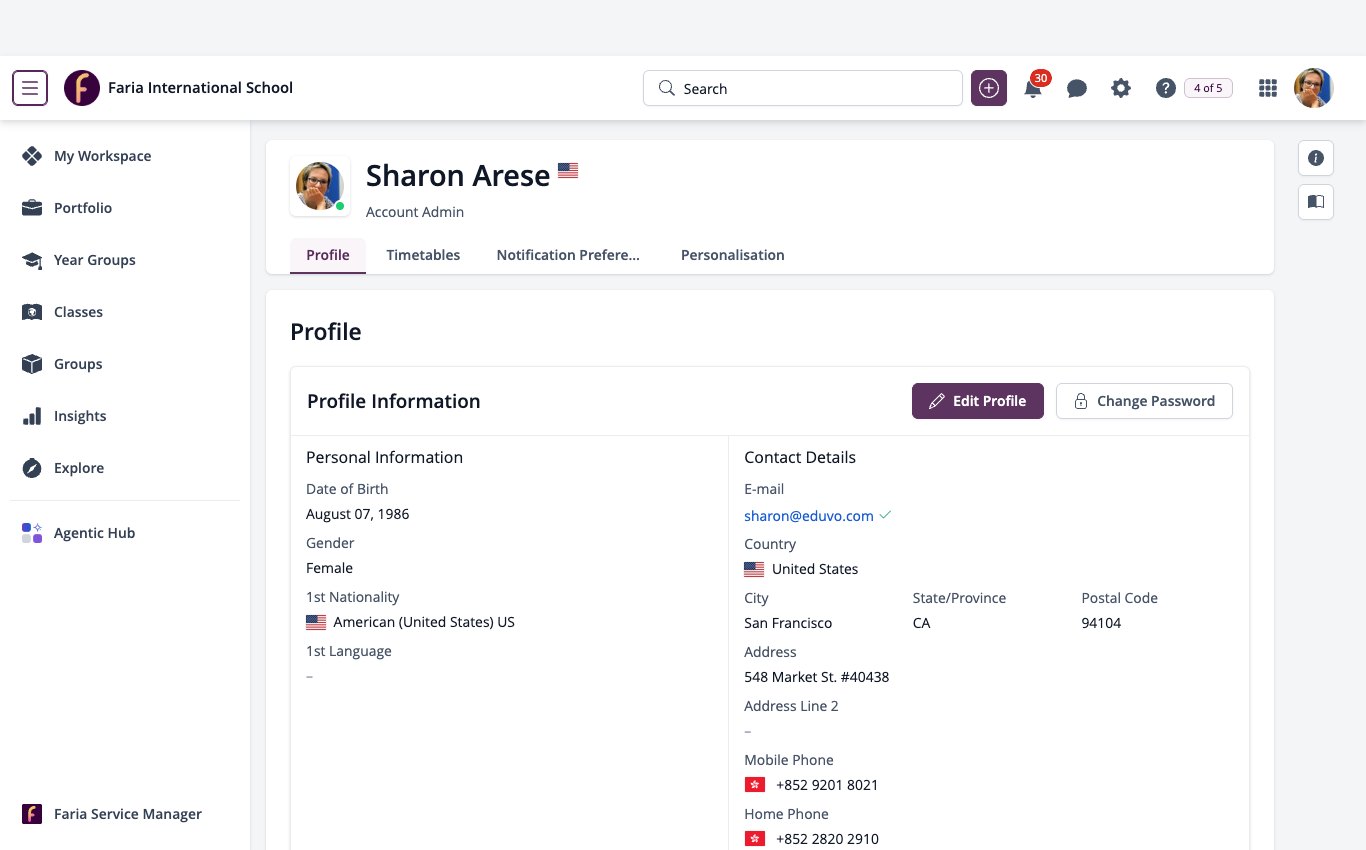Switch to the Personalisation tab
Screen dimensions: 1366x850
(x=732, y=255)
